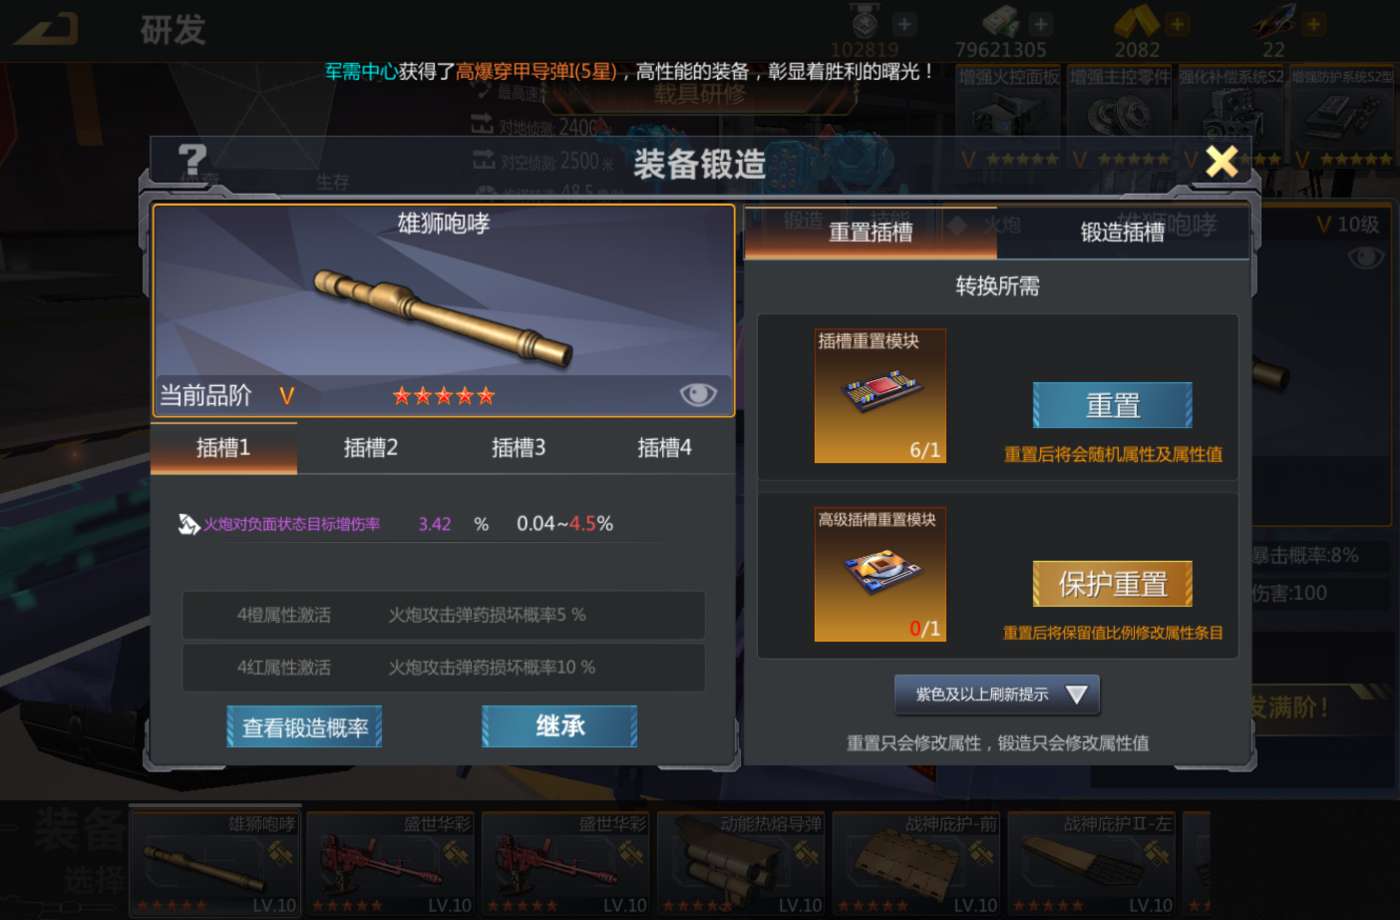Click the plus icon beside the 22 counter
This screenshot has width=1400, height=920.
[1314, 23]
